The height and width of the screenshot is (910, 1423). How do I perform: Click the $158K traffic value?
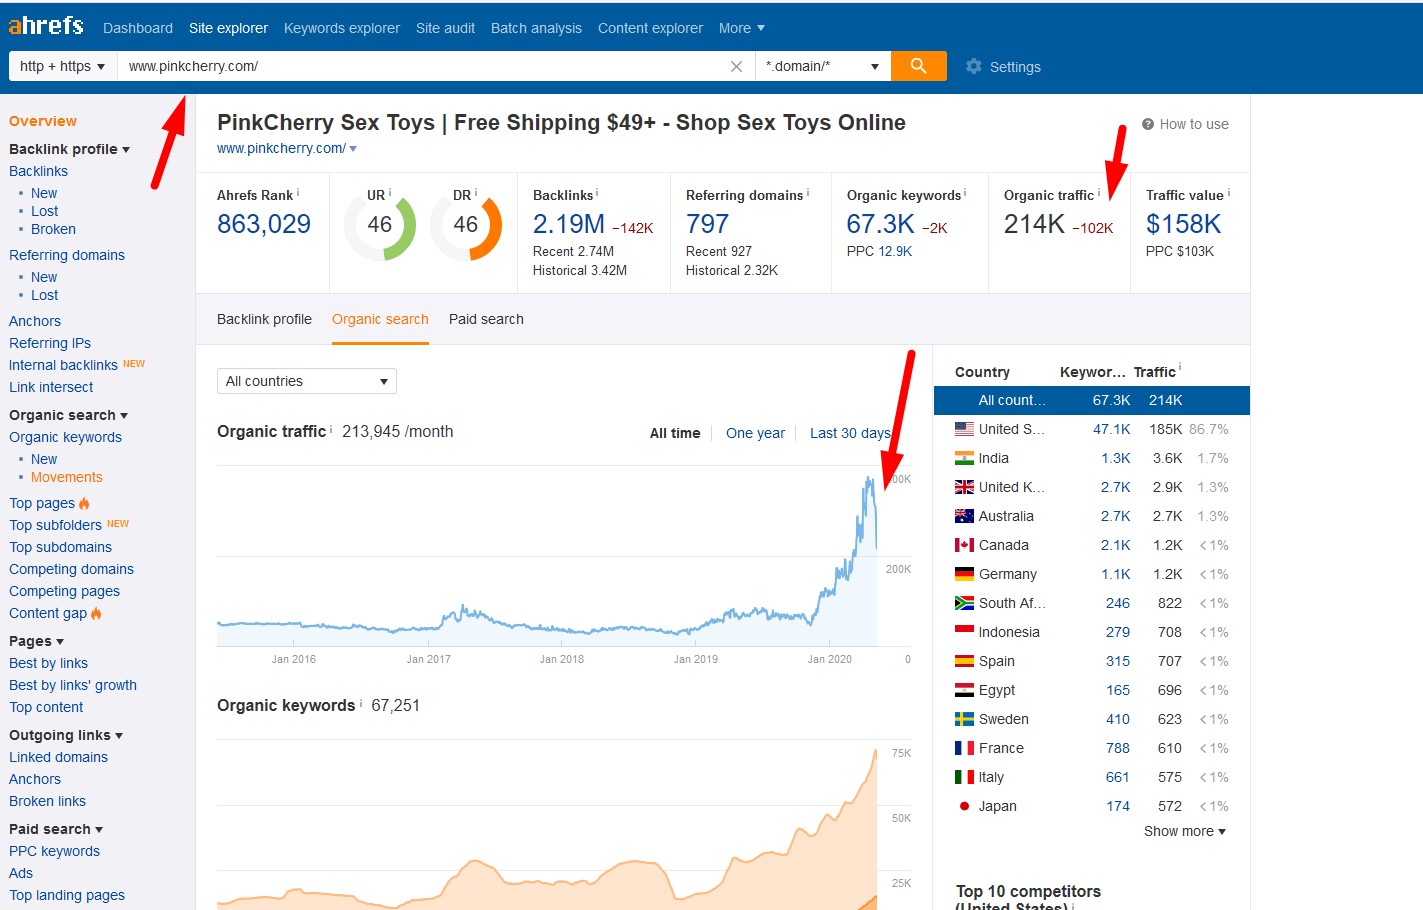(1183, 224)
